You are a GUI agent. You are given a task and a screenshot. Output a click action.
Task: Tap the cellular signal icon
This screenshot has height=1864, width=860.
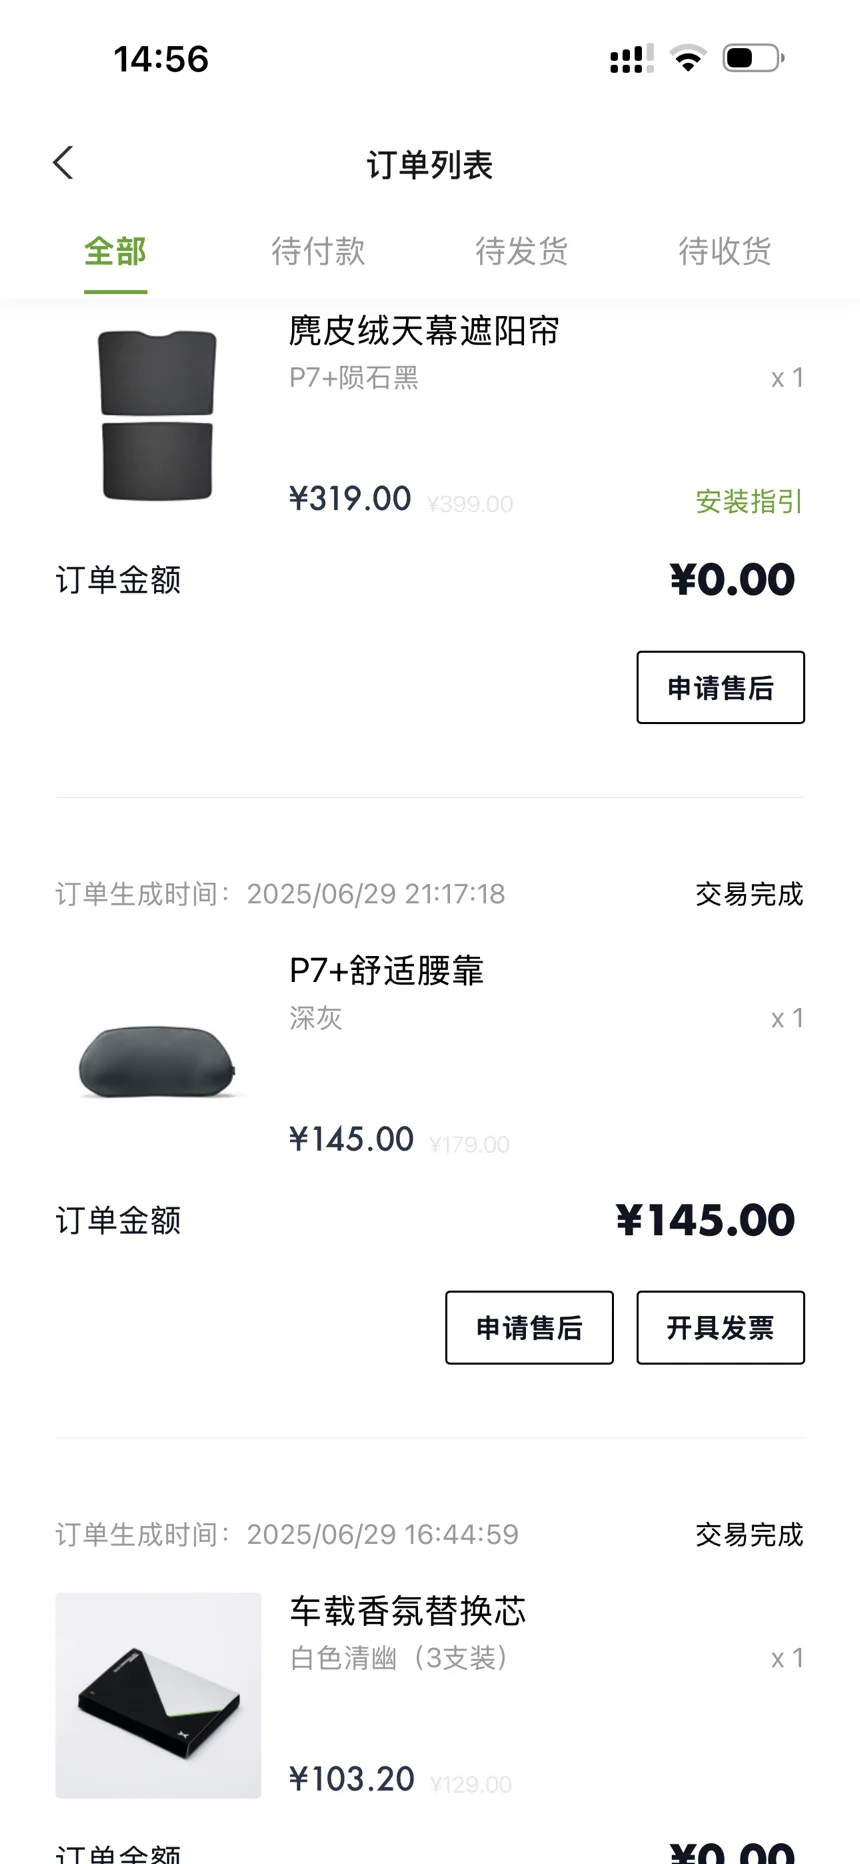631,59
